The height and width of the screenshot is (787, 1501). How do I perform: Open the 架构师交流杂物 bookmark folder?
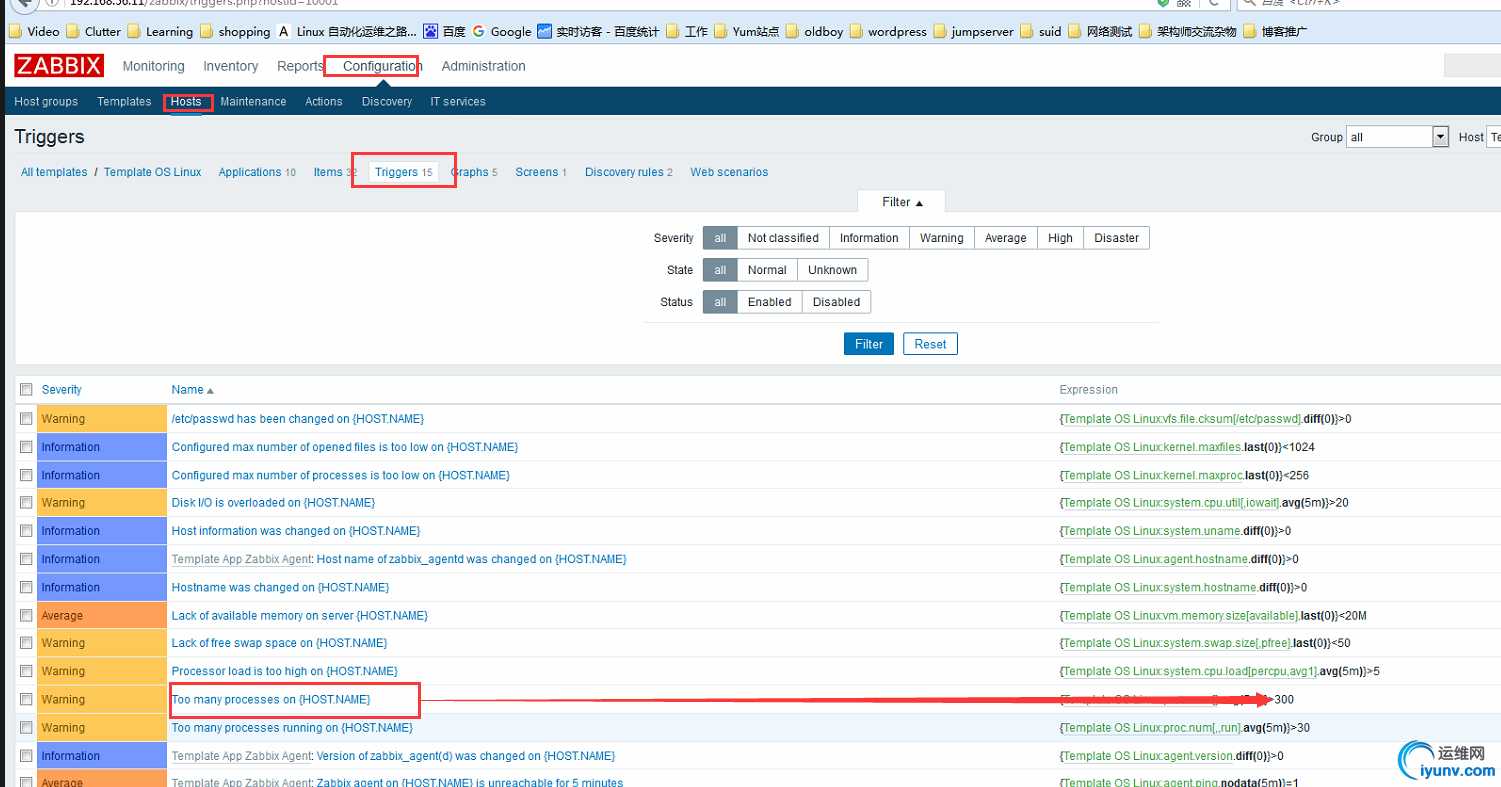pos(1188,31)
